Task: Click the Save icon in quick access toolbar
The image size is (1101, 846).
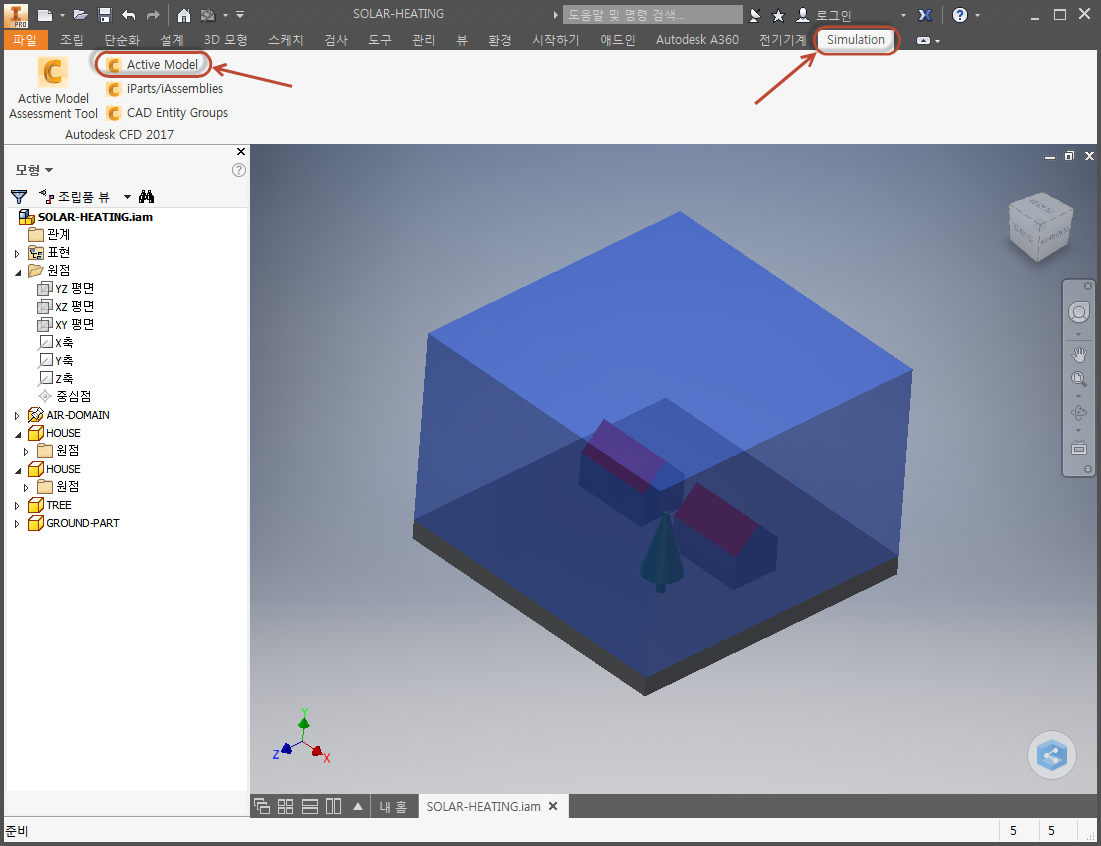Action: [x=105, y=15]
